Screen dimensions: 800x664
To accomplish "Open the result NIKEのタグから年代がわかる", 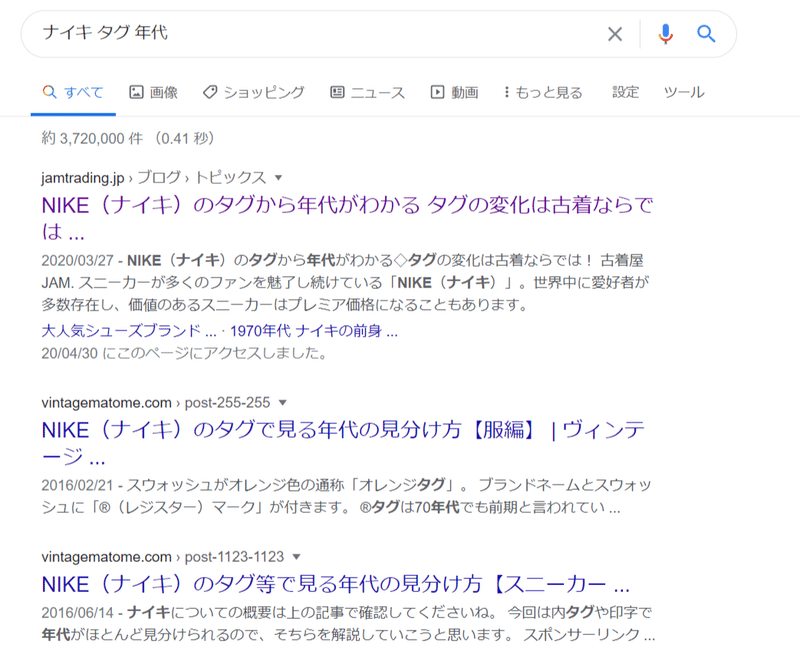I will pyautogui.click(x=347, y=218).
